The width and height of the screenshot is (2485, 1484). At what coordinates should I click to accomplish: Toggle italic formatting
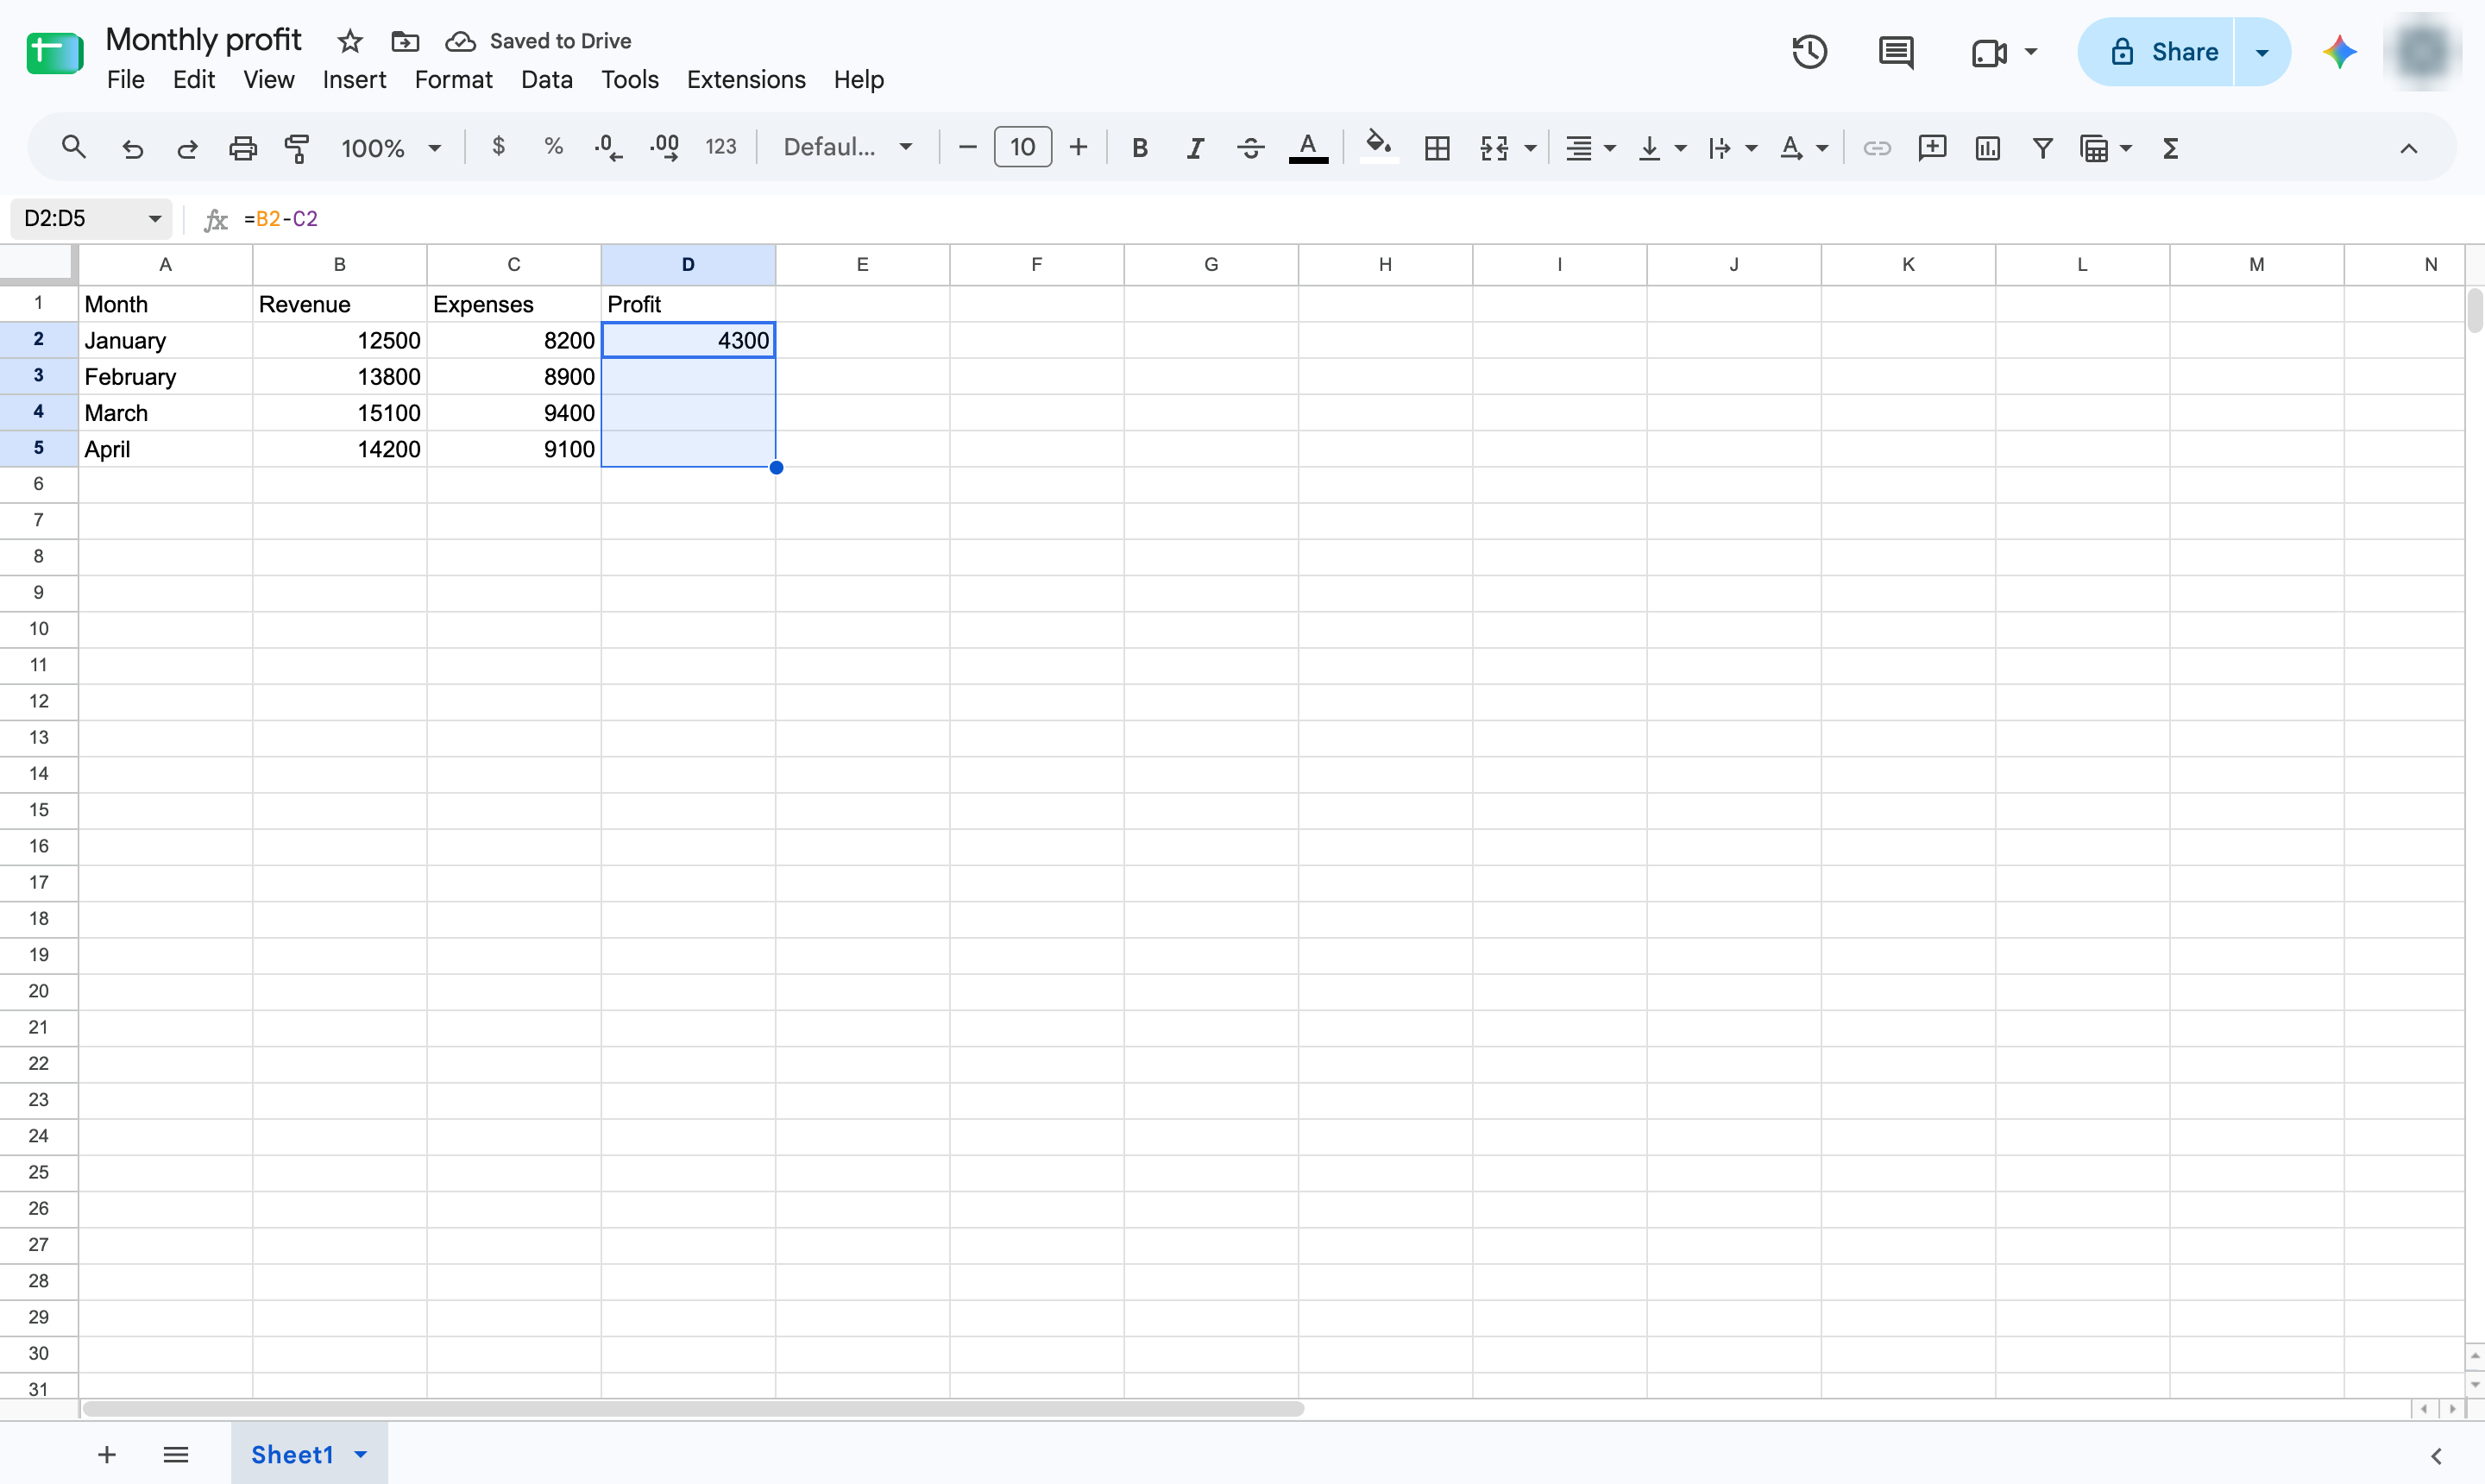1194,148
